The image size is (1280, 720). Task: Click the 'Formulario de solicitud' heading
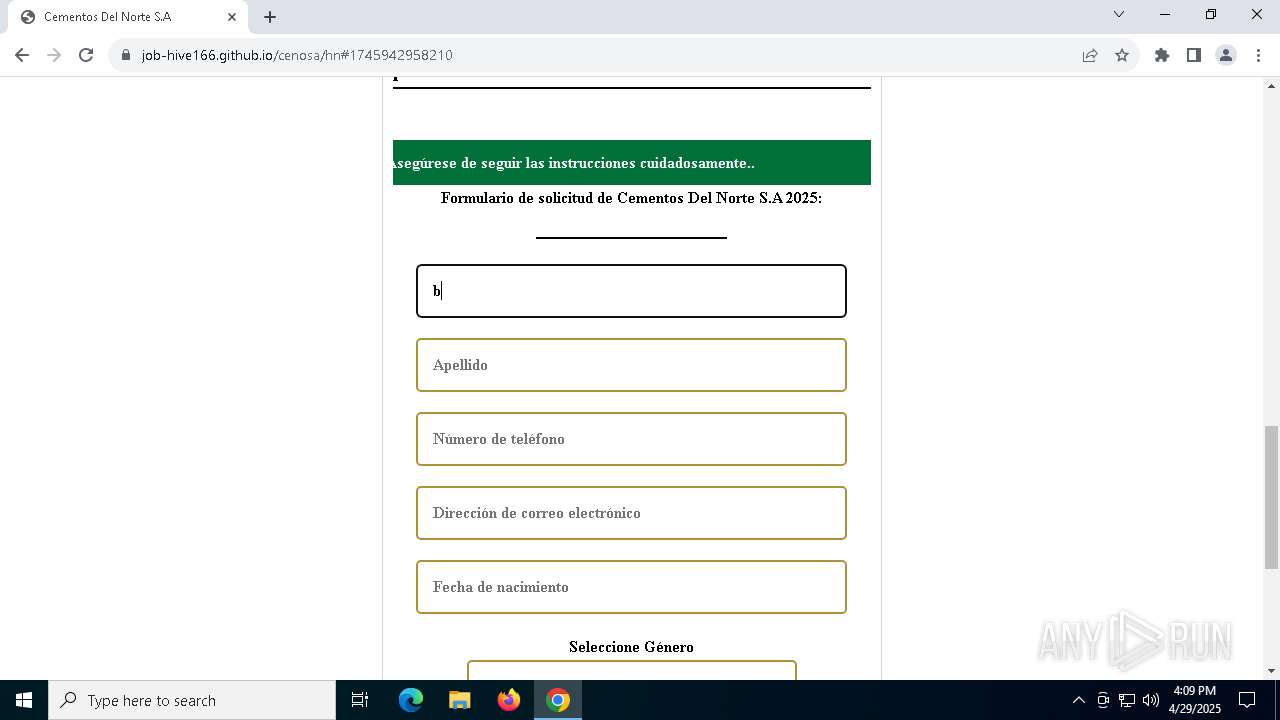631,198
